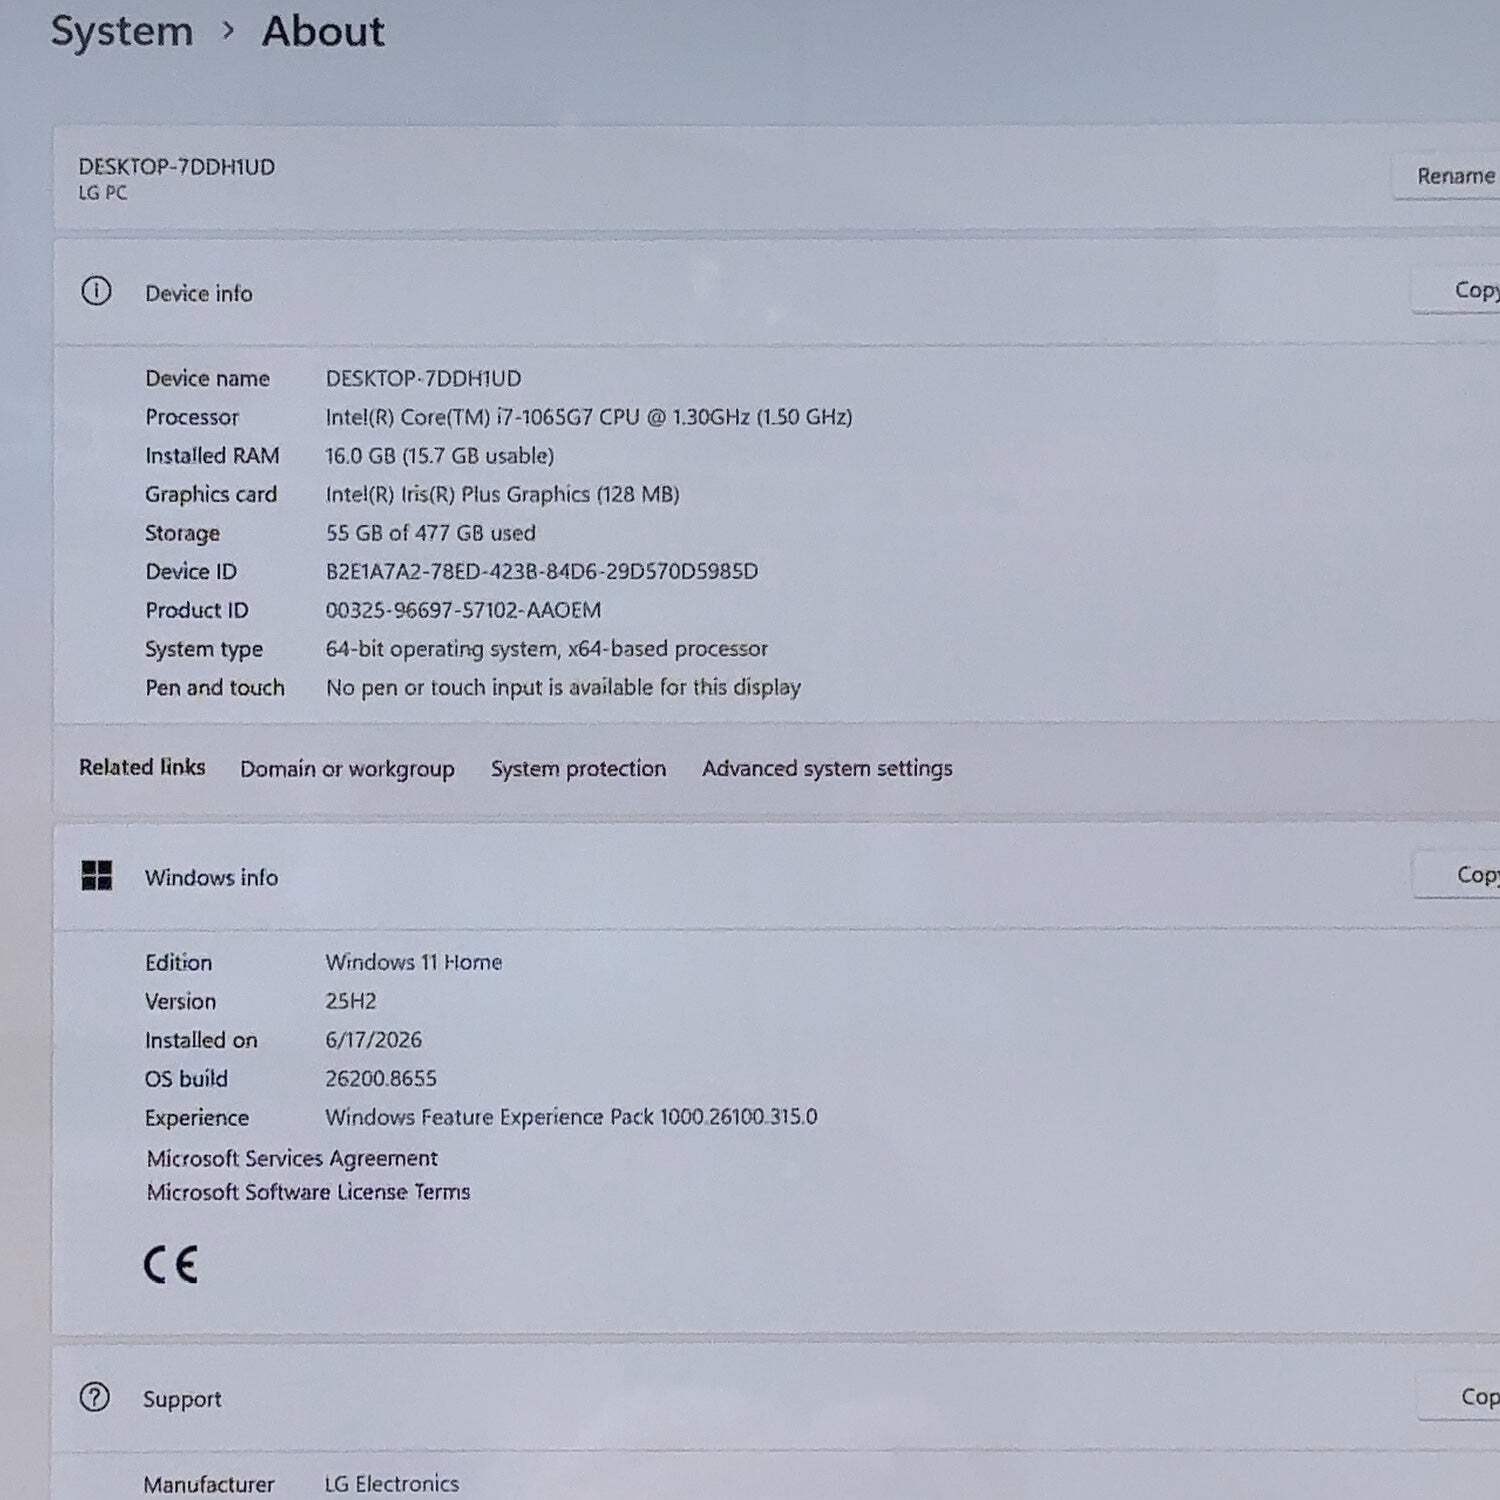Click the Graphics card label
Screen dimensions: 1500x1500
coord(211,494)
